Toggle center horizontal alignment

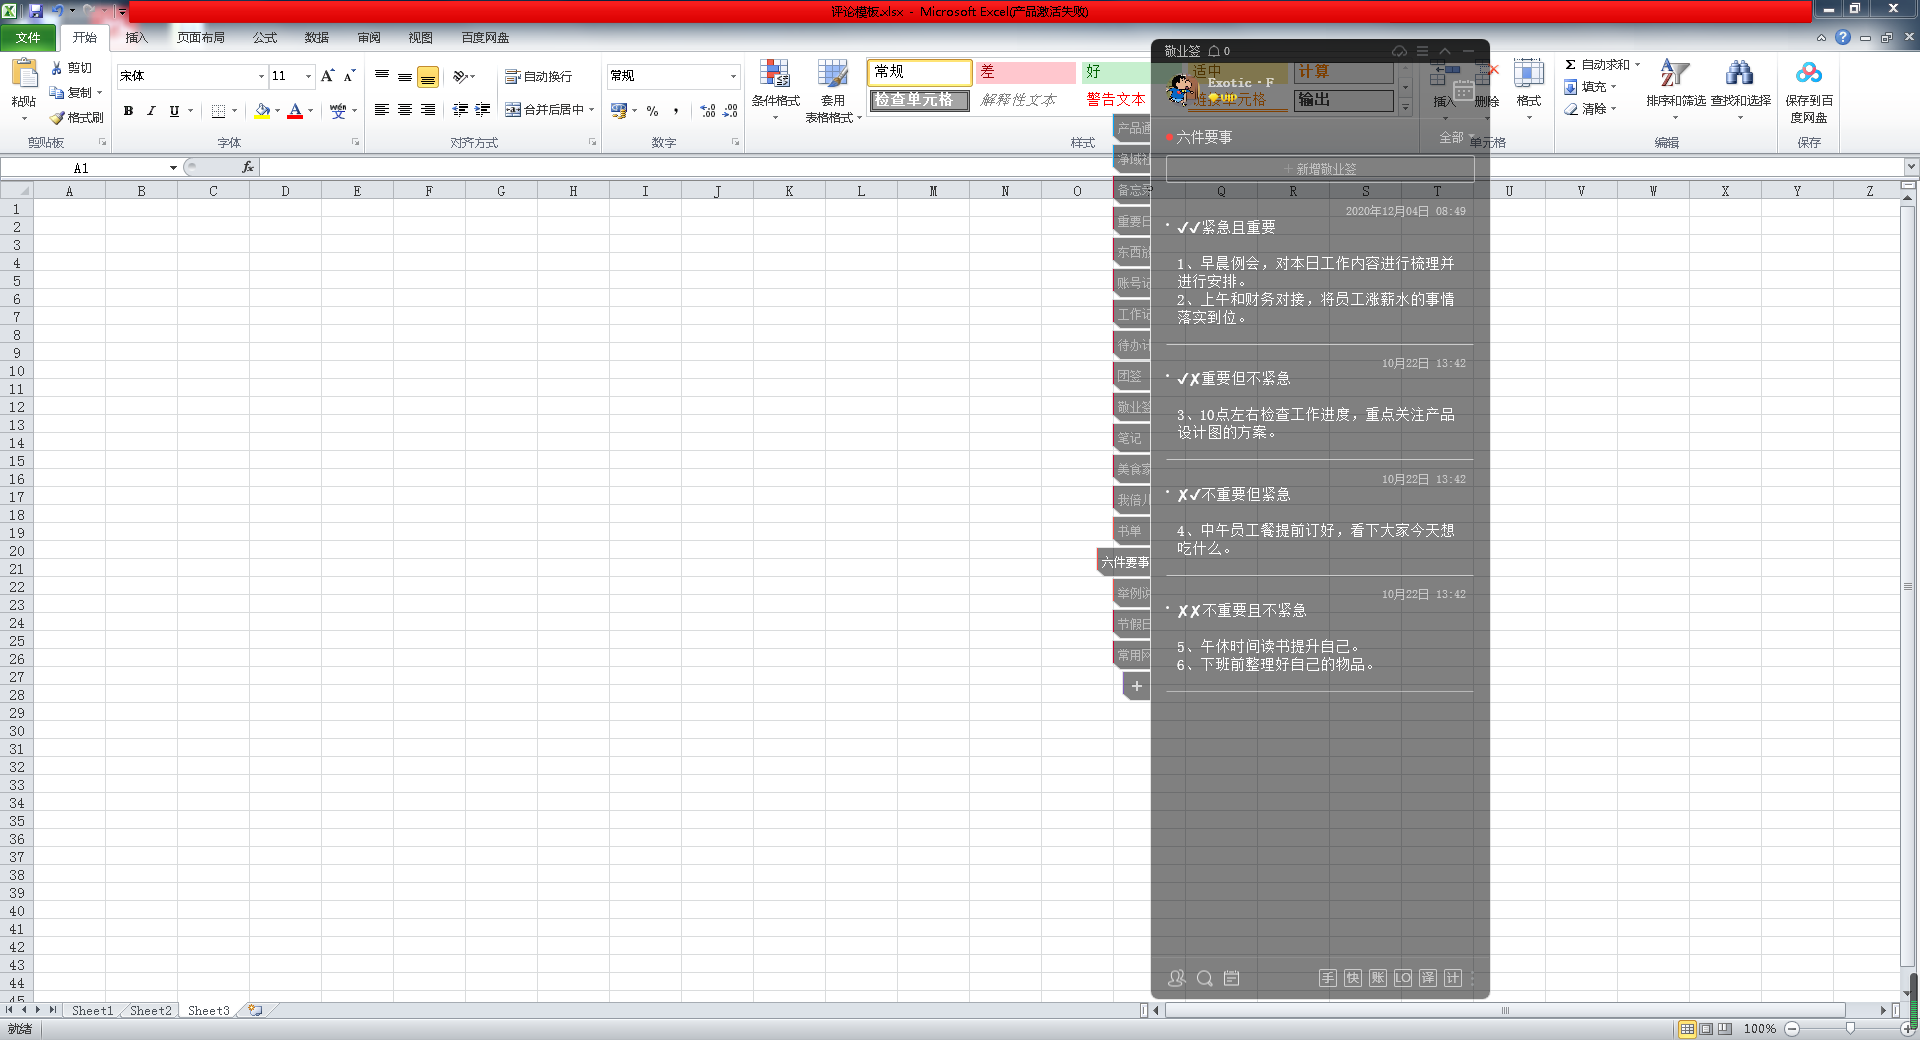pyautogui.click(x=405, y=110)
